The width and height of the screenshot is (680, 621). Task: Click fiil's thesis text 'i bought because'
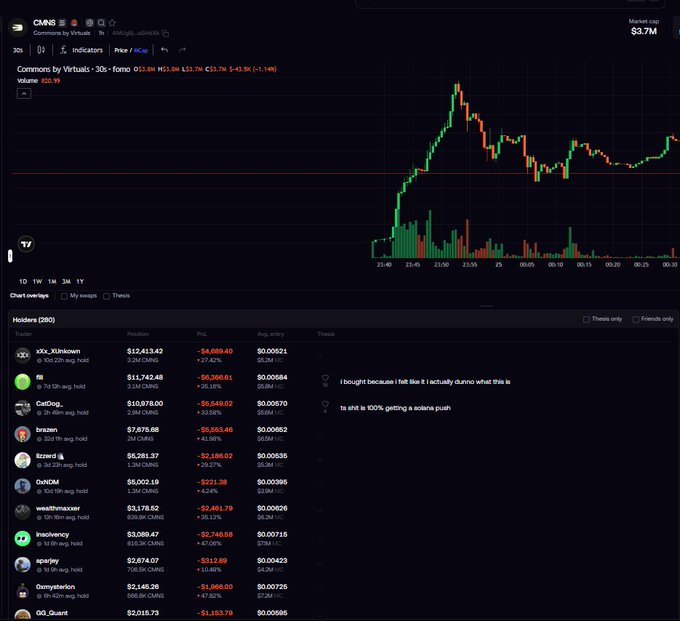click(425, 382)
